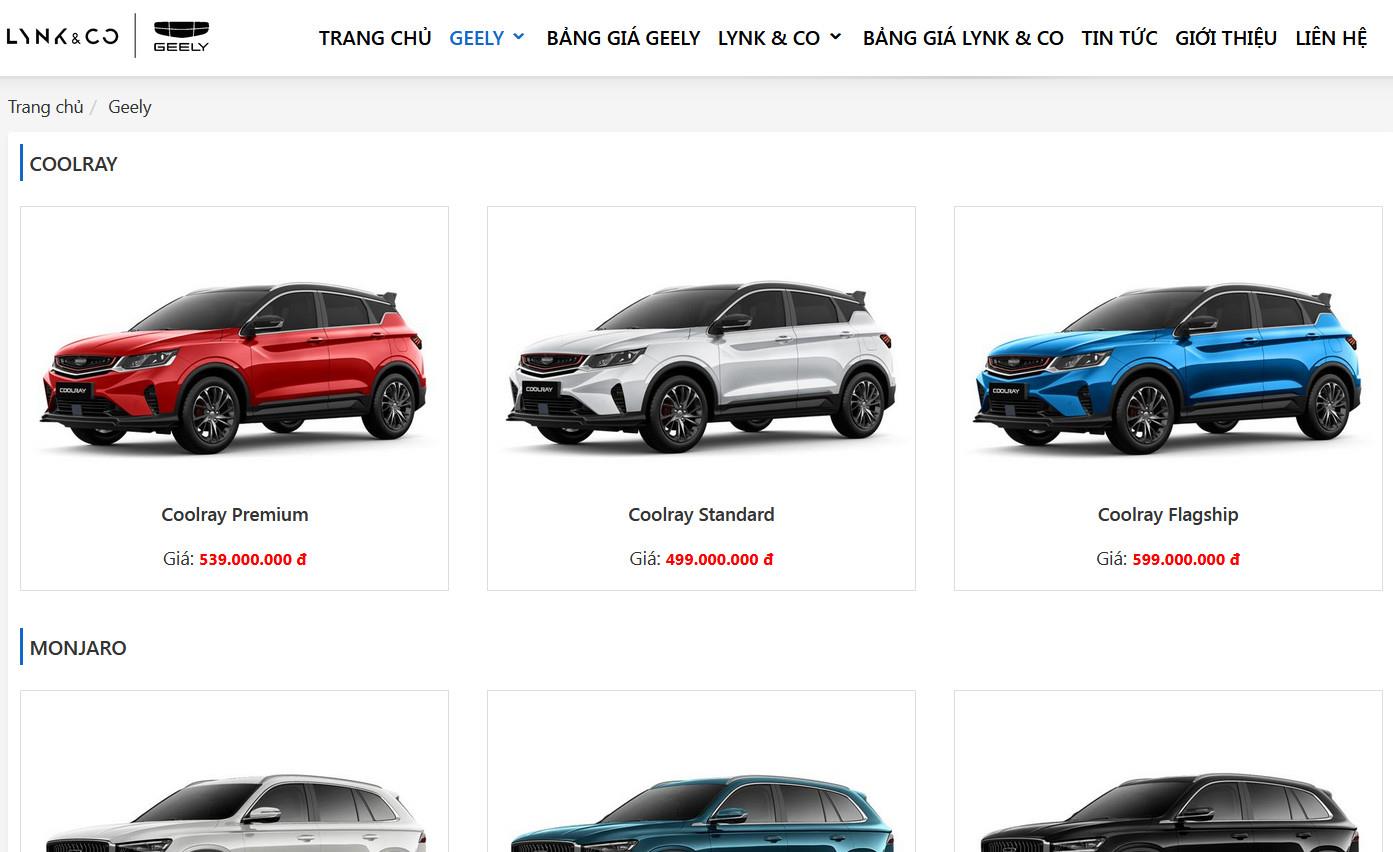
Task: Click the Coolray Standard title link
Action: [701, 515]
